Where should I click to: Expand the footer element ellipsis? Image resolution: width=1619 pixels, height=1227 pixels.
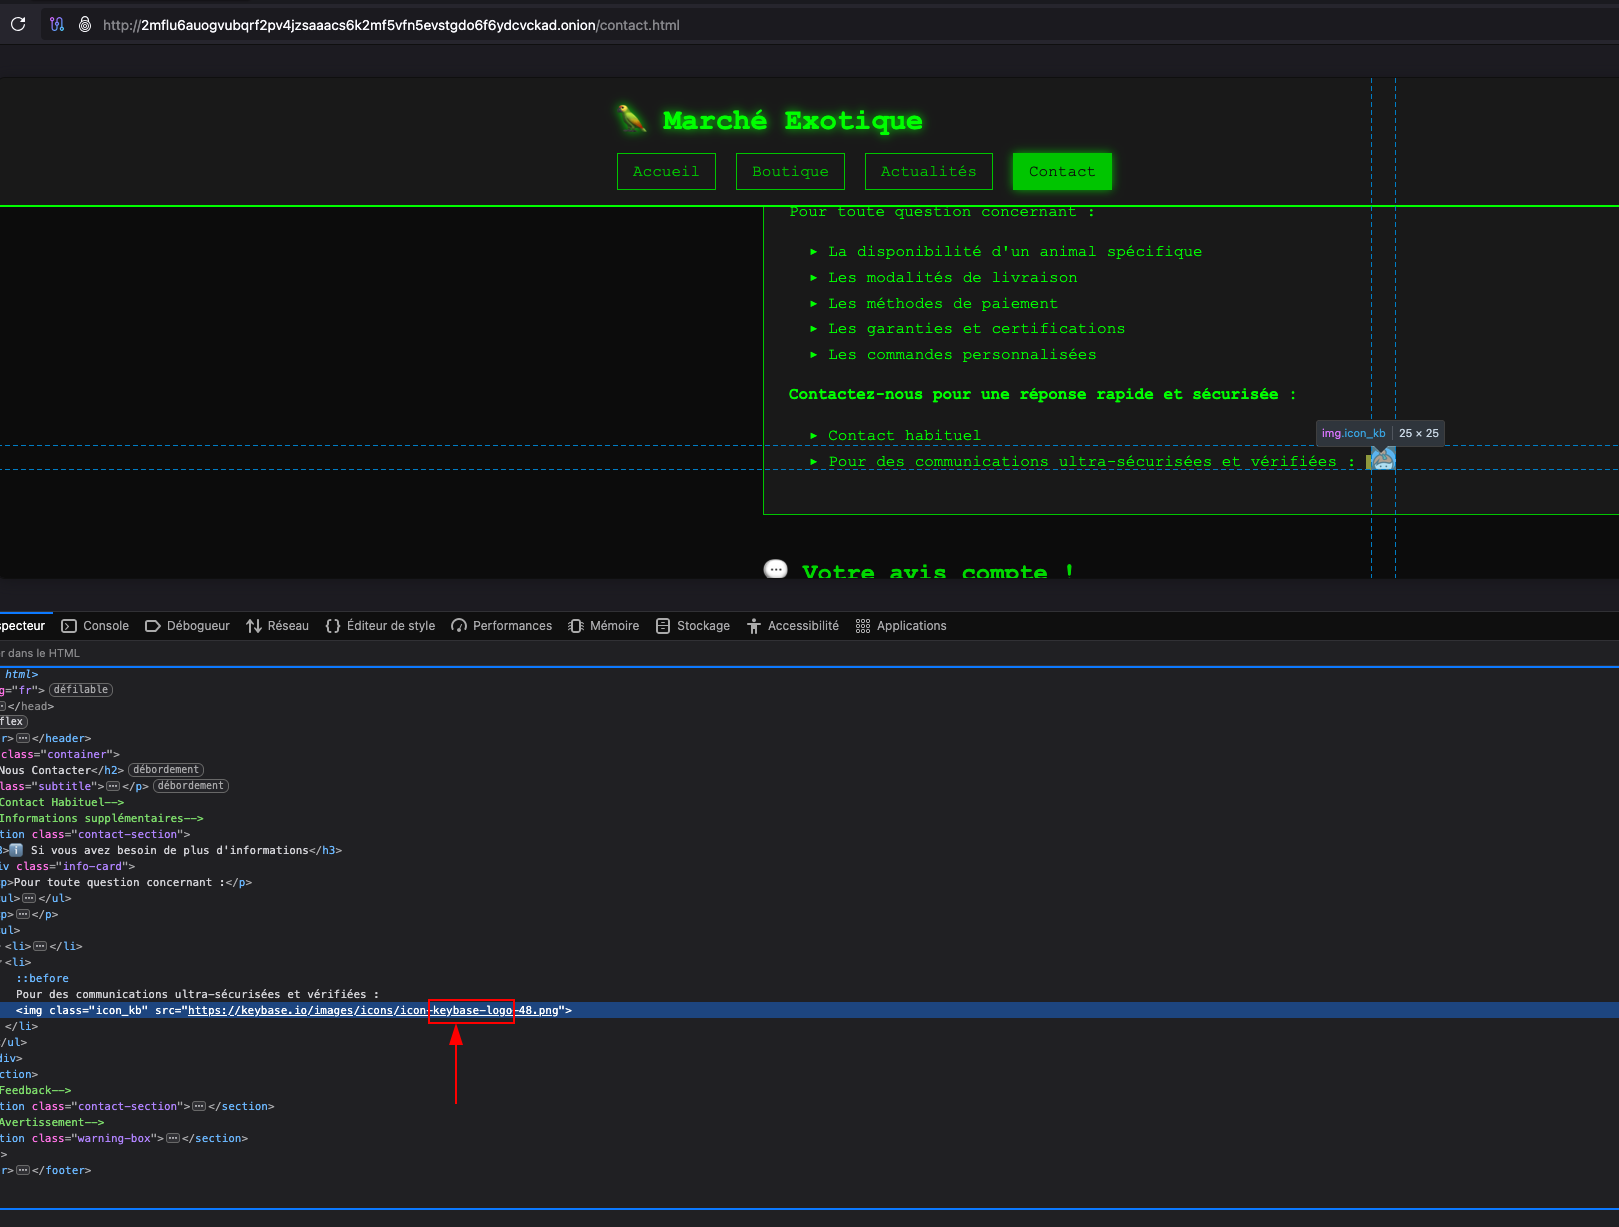coord(23,1170)
